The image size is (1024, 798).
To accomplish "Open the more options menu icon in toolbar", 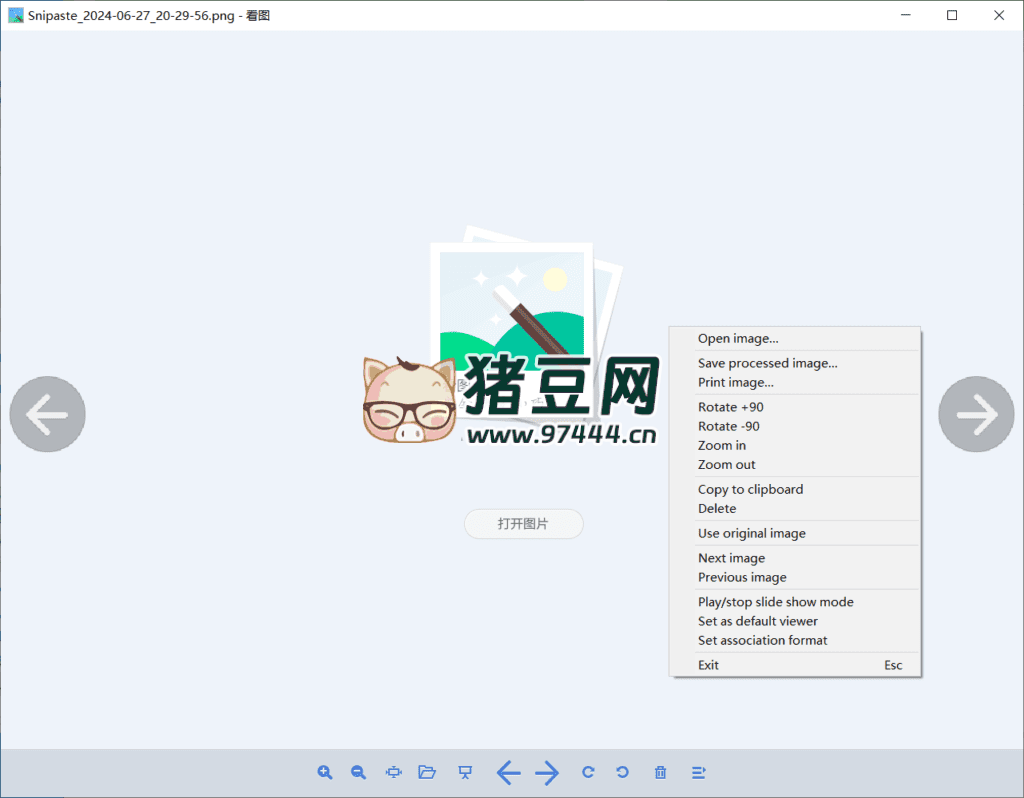I will (x=699, y=772).
